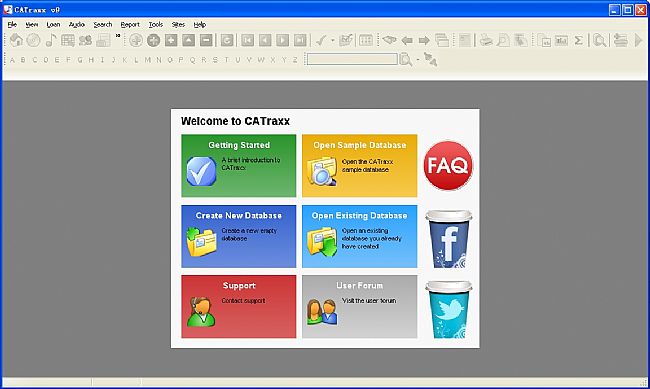Click the Create New Database tile
Viewport: 650px width, 389px height.
239,236
